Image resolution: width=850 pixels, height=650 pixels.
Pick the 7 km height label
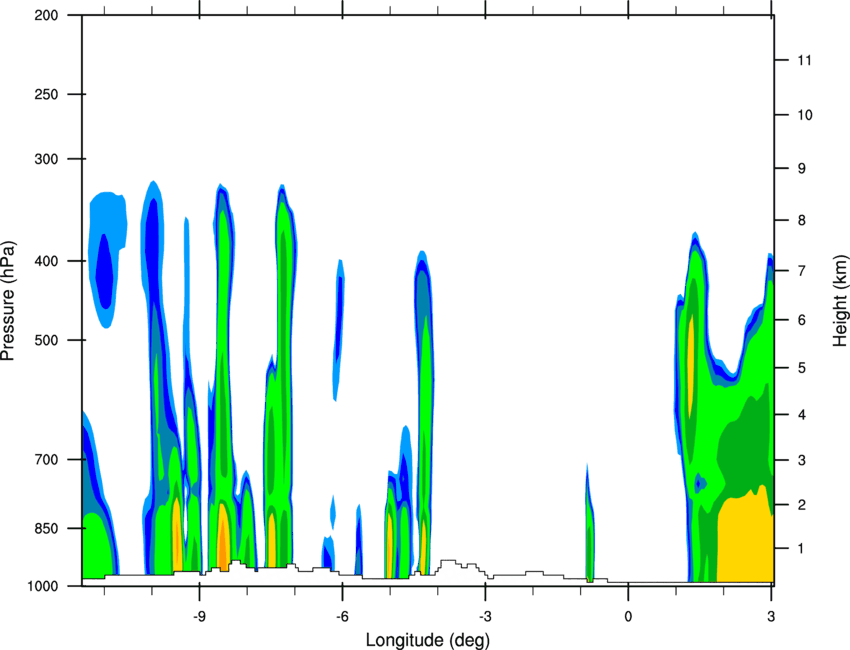coord(802,270)
